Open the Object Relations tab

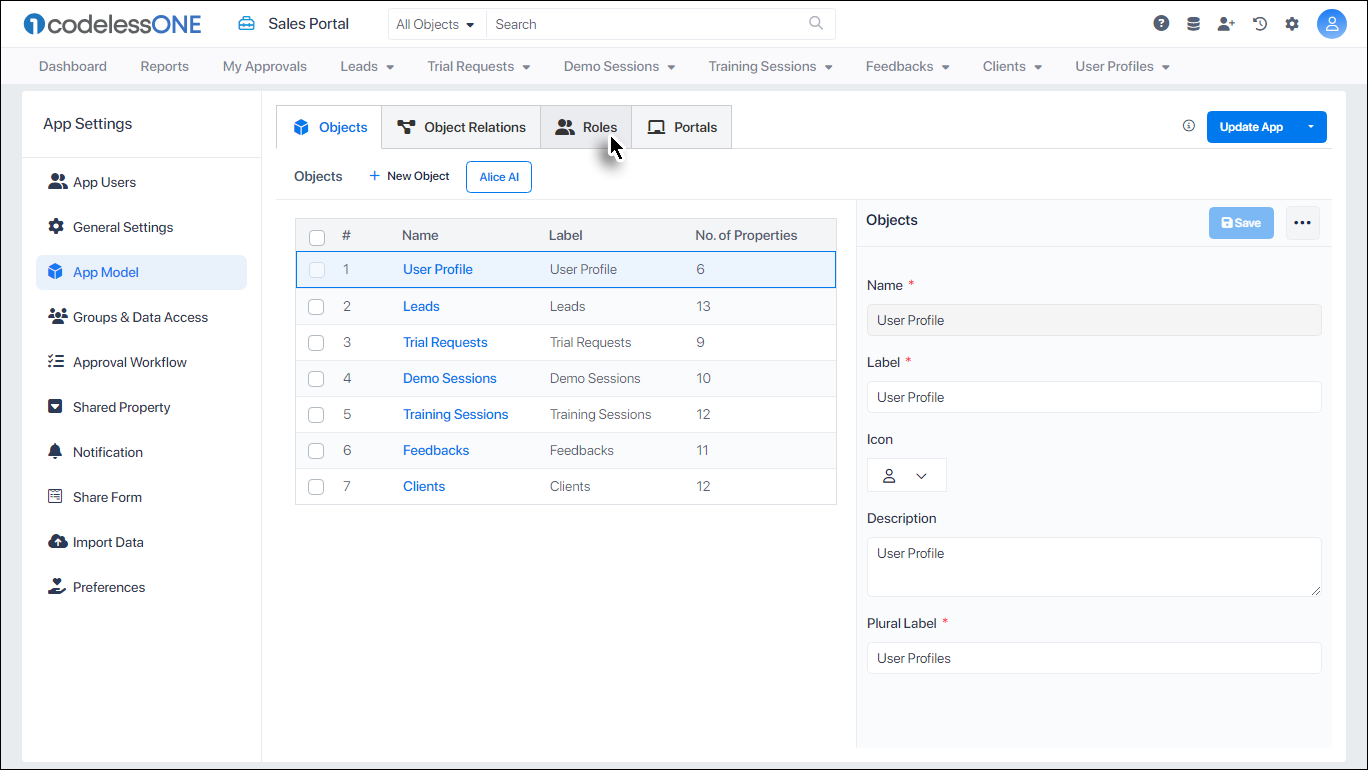[461, 127]
